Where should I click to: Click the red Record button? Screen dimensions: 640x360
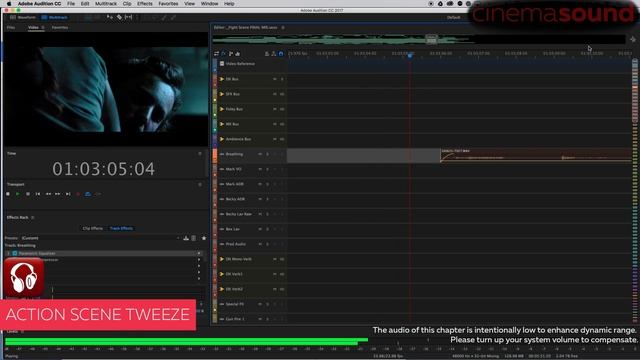(78, 194)
